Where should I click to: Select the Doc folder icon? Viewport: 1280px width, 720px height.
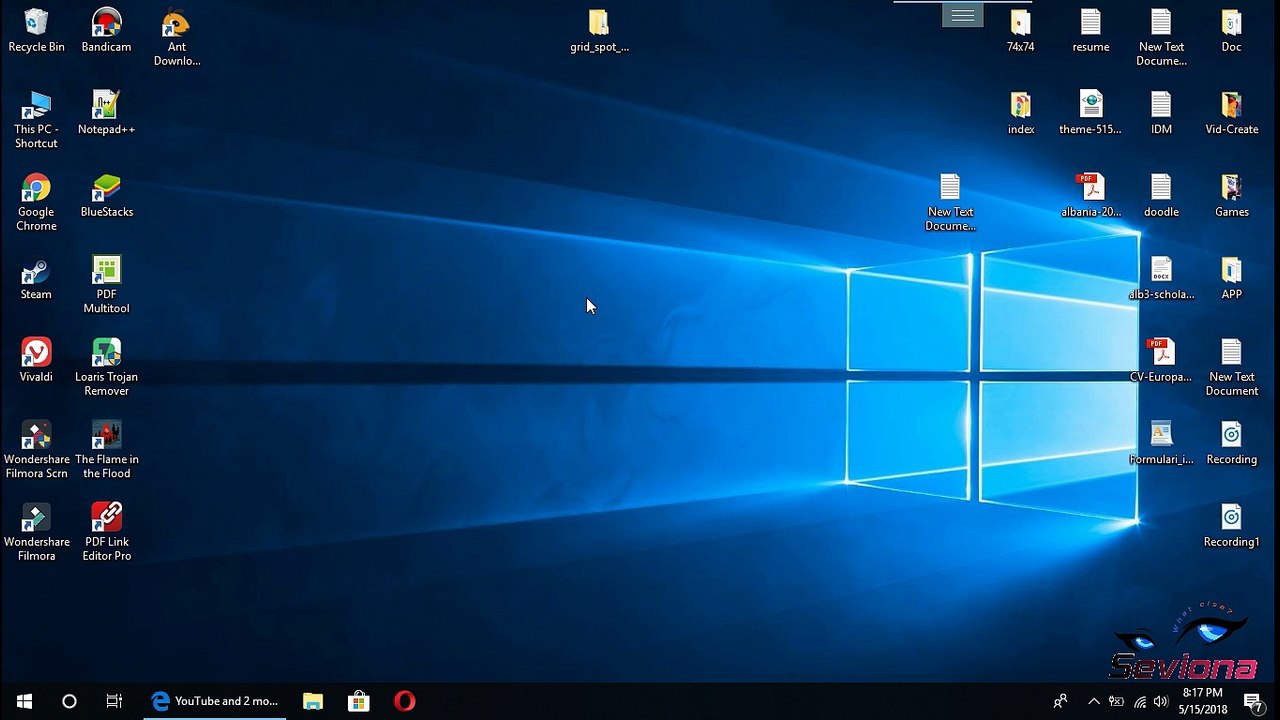point(1231,31)
